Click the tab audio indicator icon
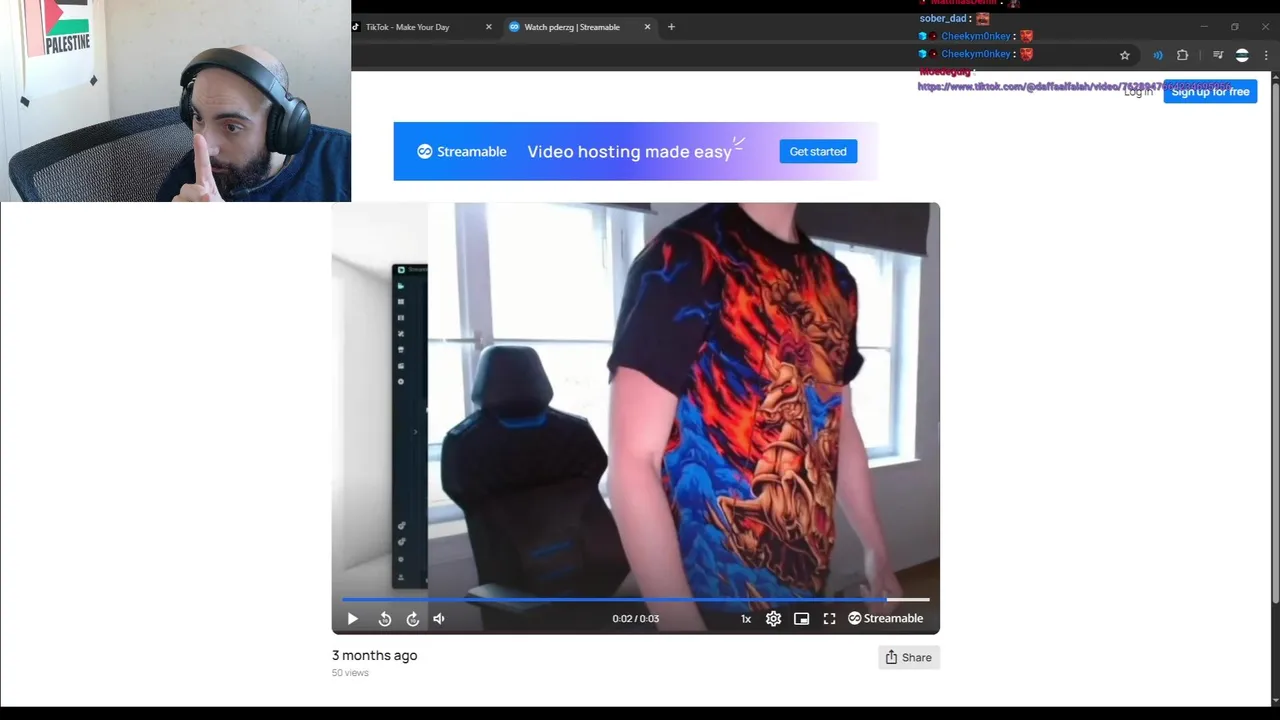This screenshot has height=720, width=1280. tap(1157, 55)
